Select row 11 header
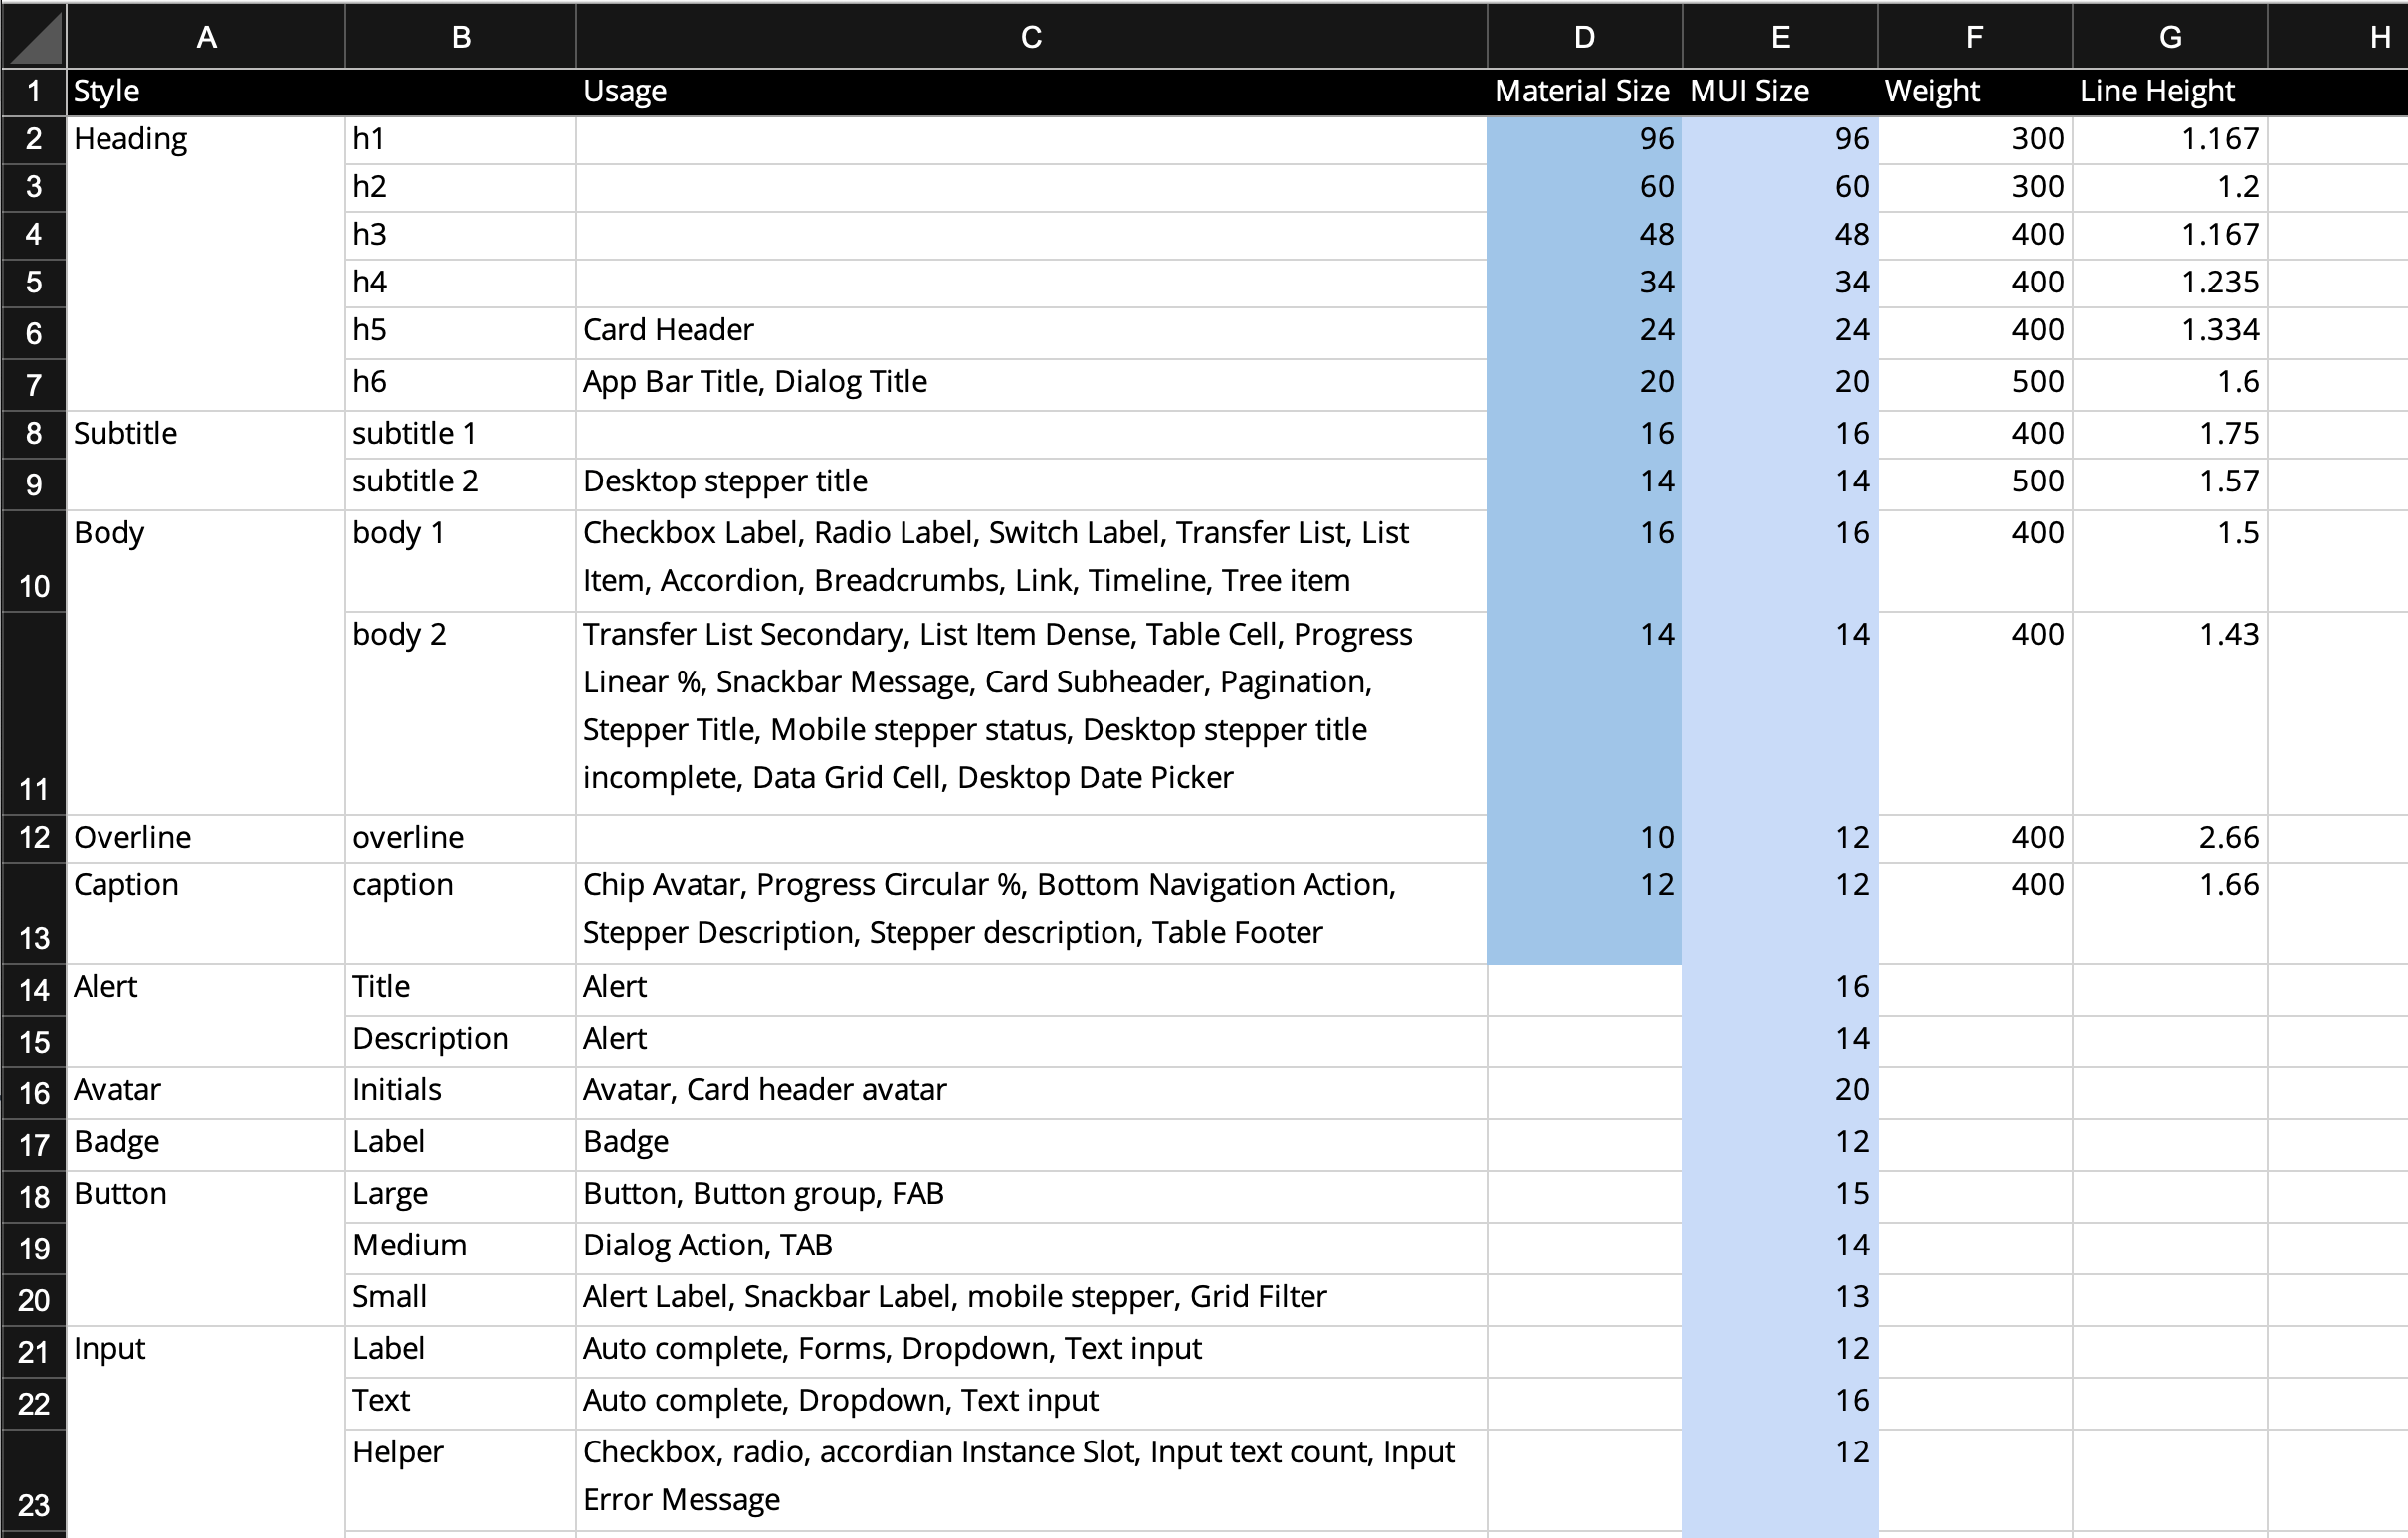 coord(34,713)
